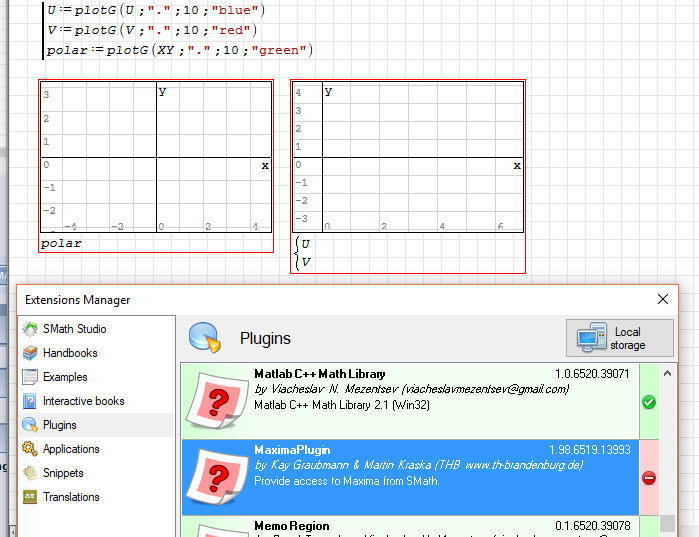Select the Handbooks books icon
Viewport: 699px width, 537px height.
pyautogui.click(x=29, y=353)
